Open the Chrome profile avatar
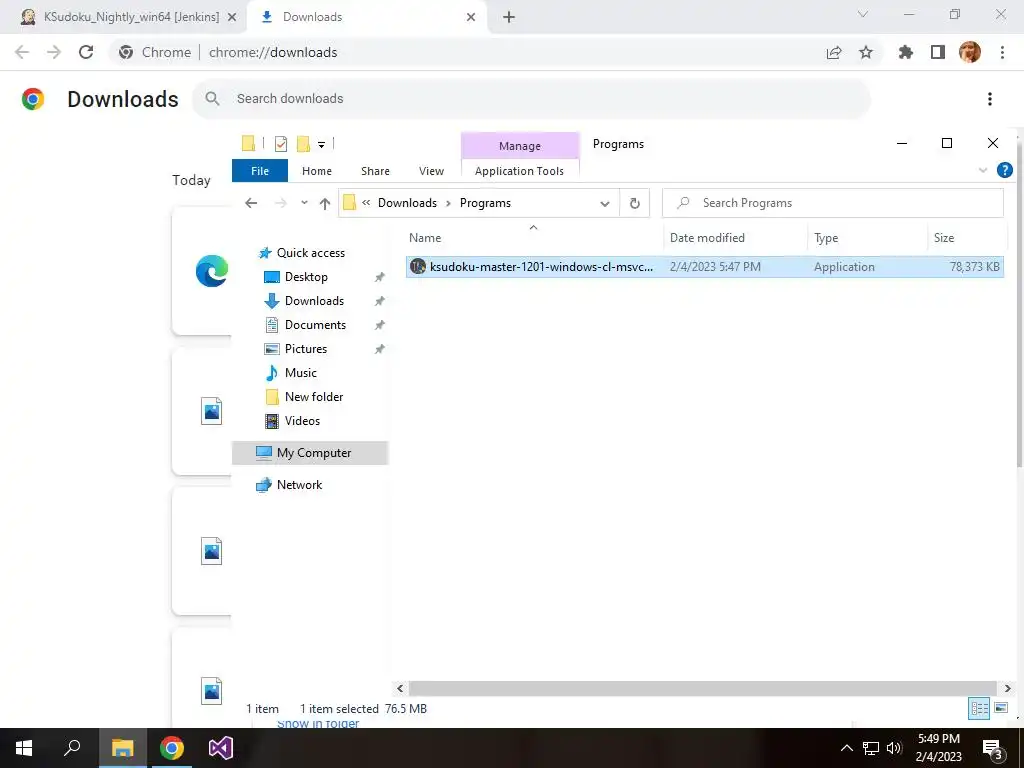 (970, 52)
